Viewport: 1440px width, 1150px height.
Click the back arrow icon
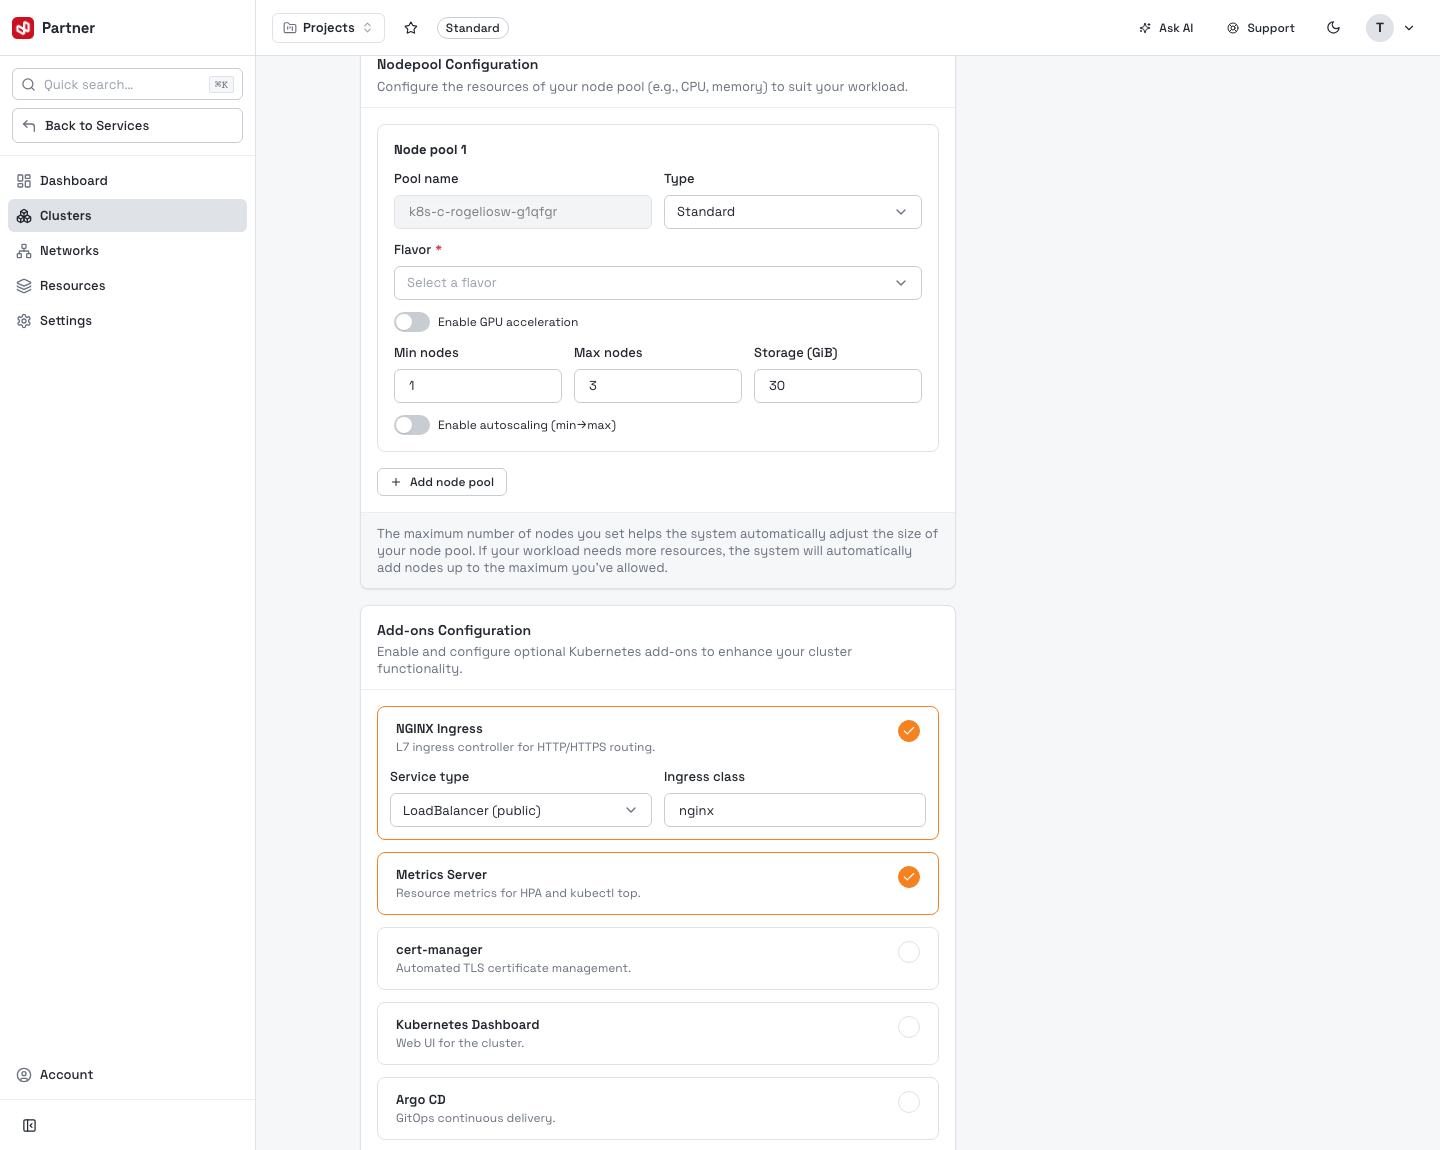pyautogui.click(x=29, y=126)
